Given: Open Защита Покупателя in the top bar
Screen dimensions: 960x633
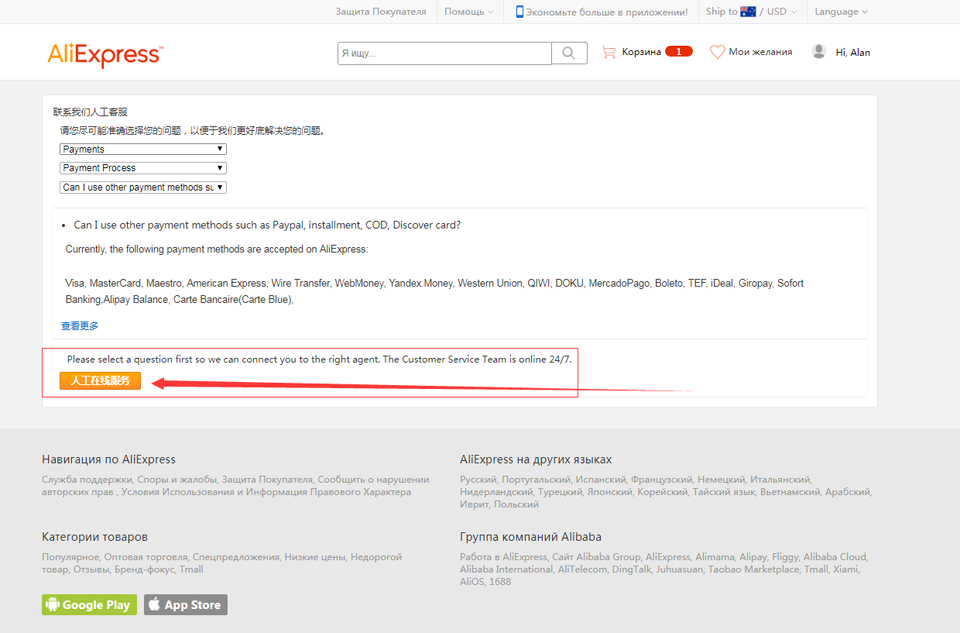Looking at the screenshot, I should coord(381,12).
